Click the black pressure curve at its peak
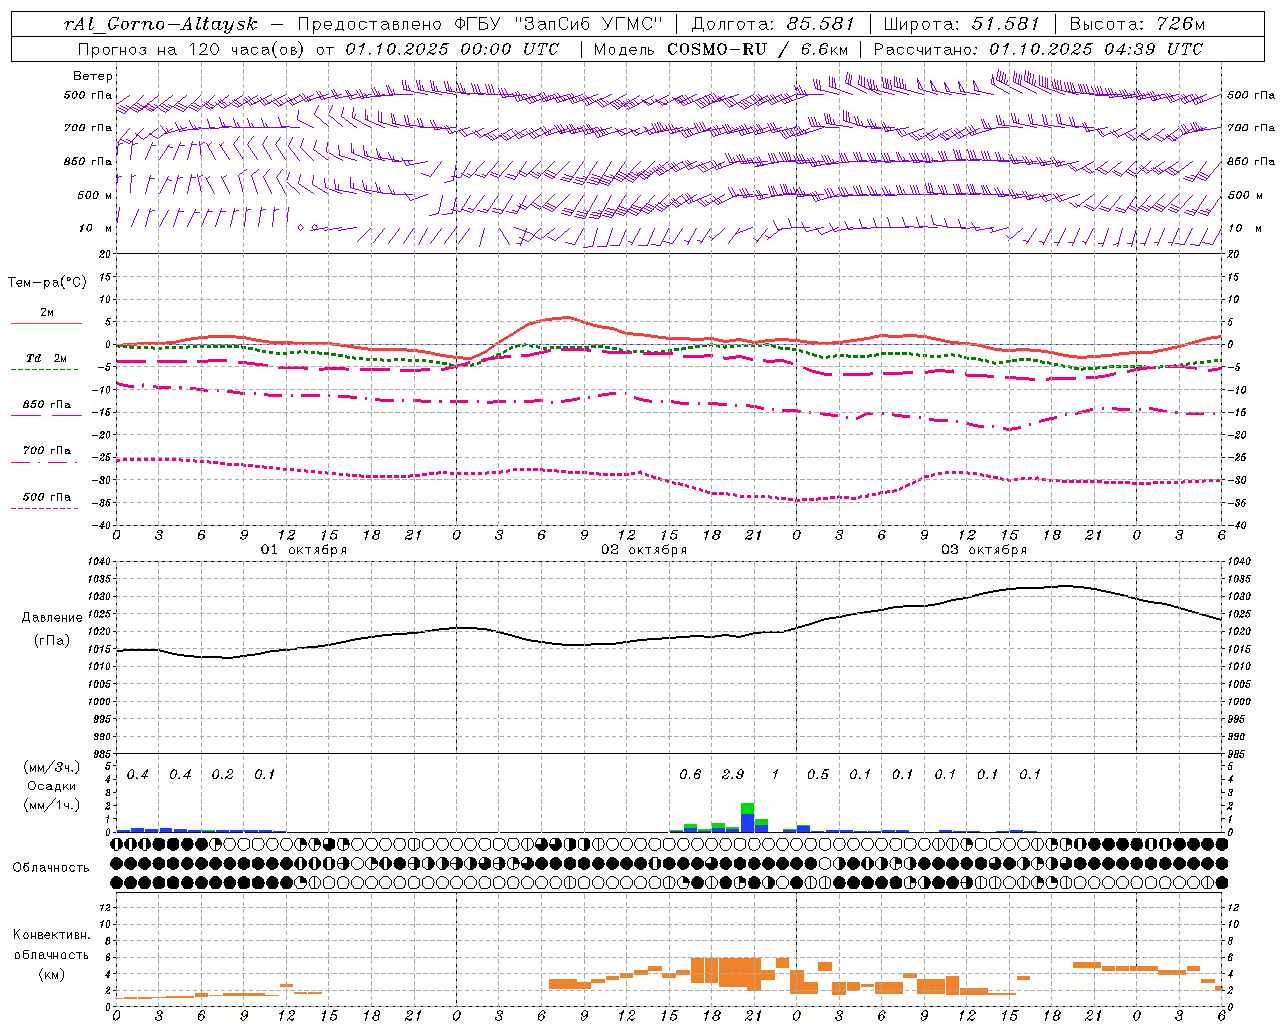Image resolution: width=1280 pixels, height=1024 pixels. point(1066,585)
